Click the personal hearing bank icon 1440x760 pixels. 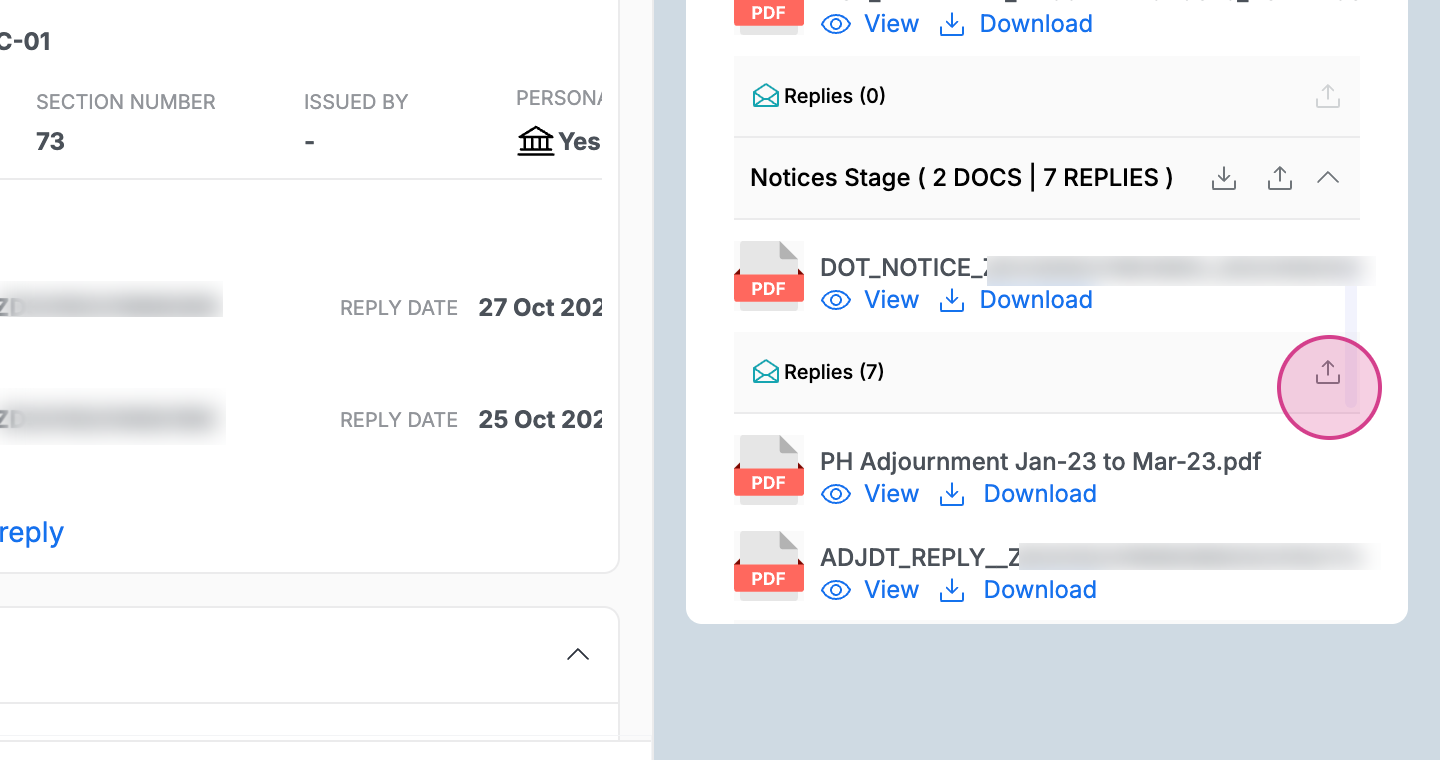(536, 142)
